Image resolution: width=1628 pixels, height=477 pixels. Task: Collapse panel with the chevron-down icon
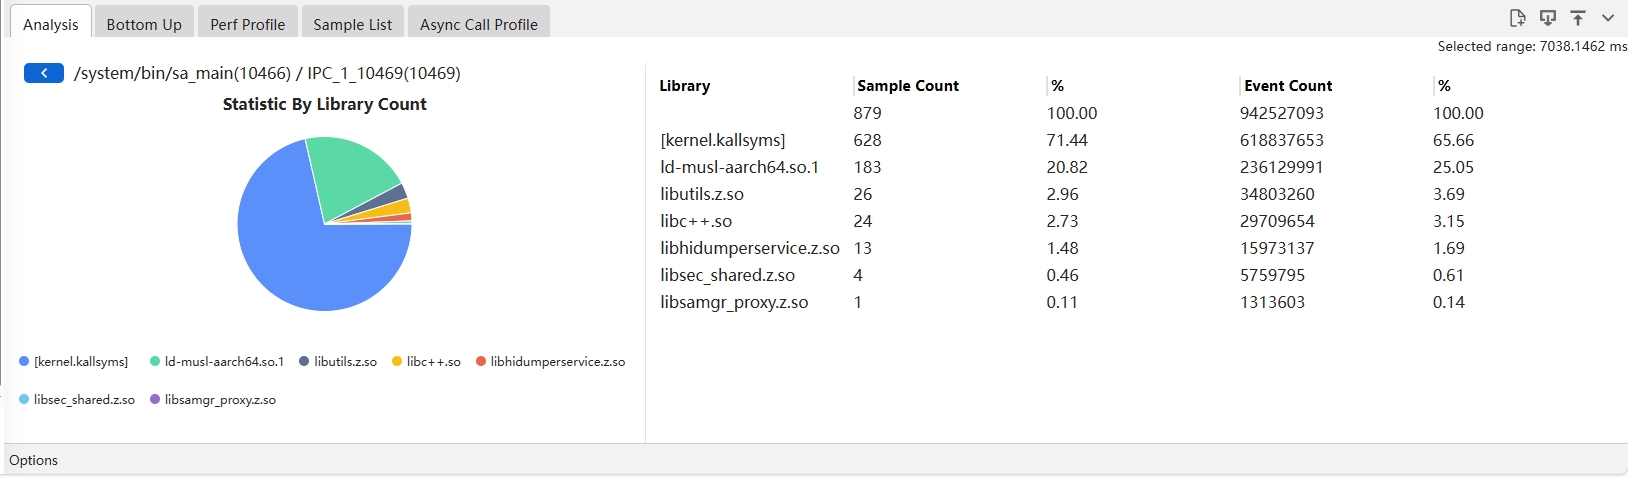click(x=1608, y=18)
